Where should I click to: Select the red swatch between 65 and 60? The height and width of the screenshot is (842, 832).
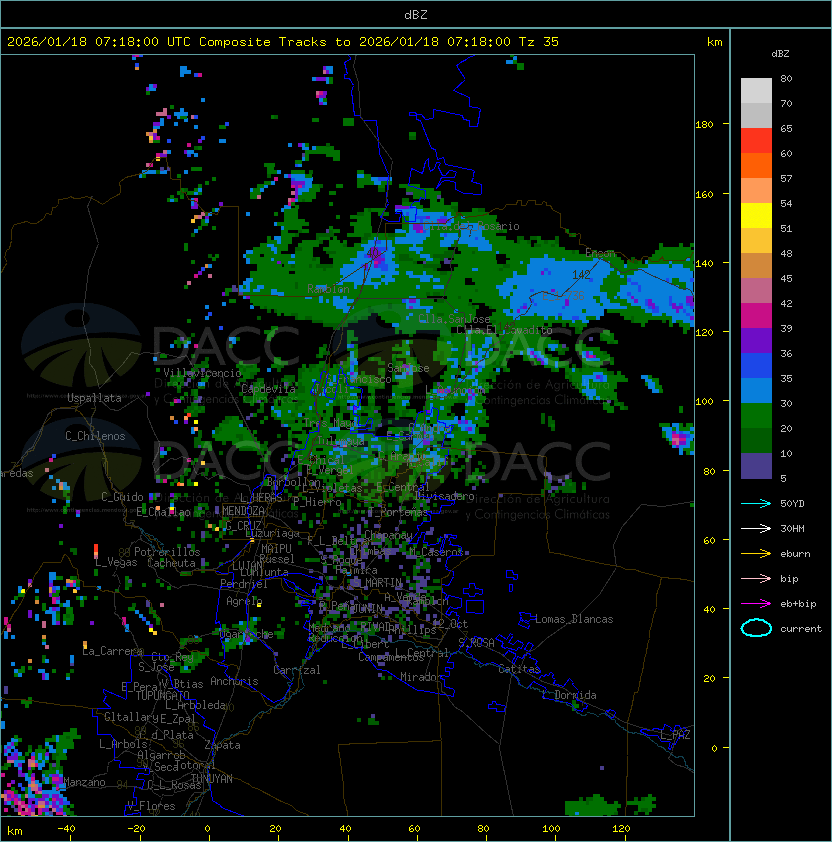pos(756,141)
